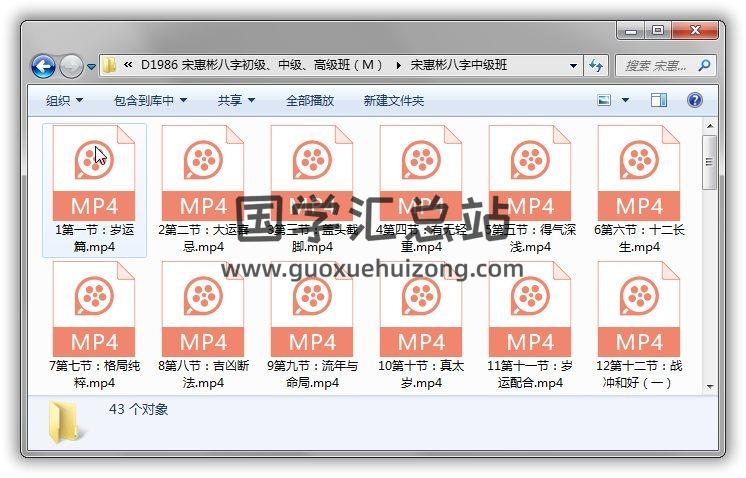Image resolution: width=746 pixels, height=478 pixels.
Task: Click the 43 个对象 status text
Action: pos(138,409)
